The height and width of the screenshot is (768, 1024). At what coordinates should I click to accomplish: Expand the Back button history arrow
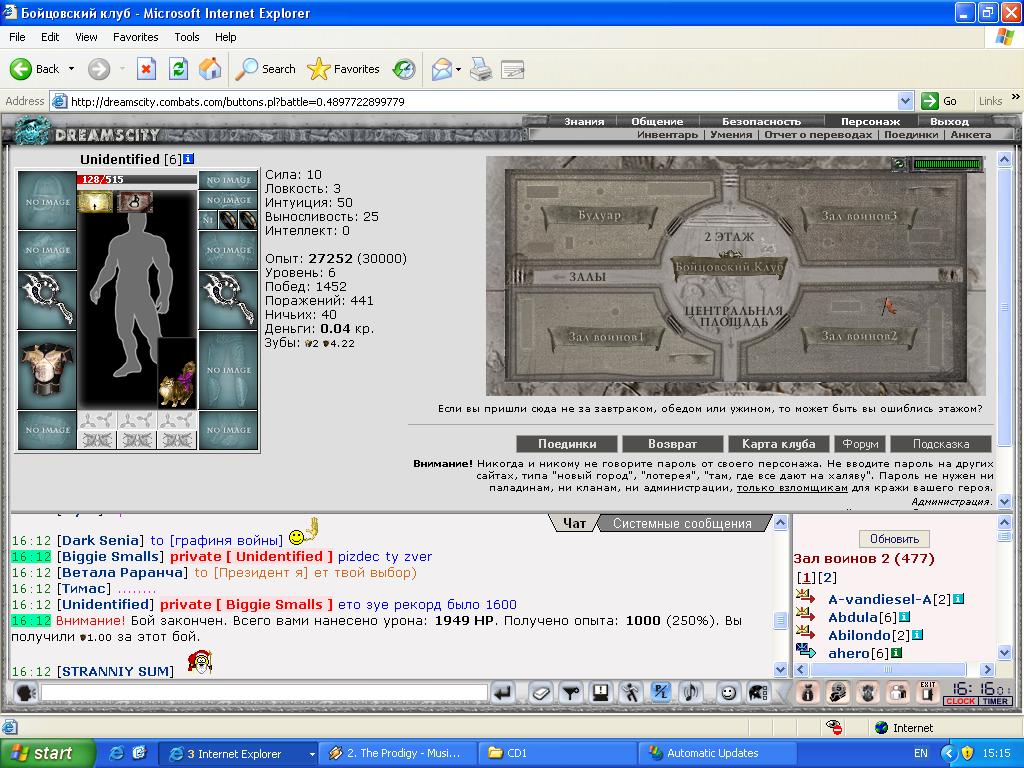pos(71,69)
